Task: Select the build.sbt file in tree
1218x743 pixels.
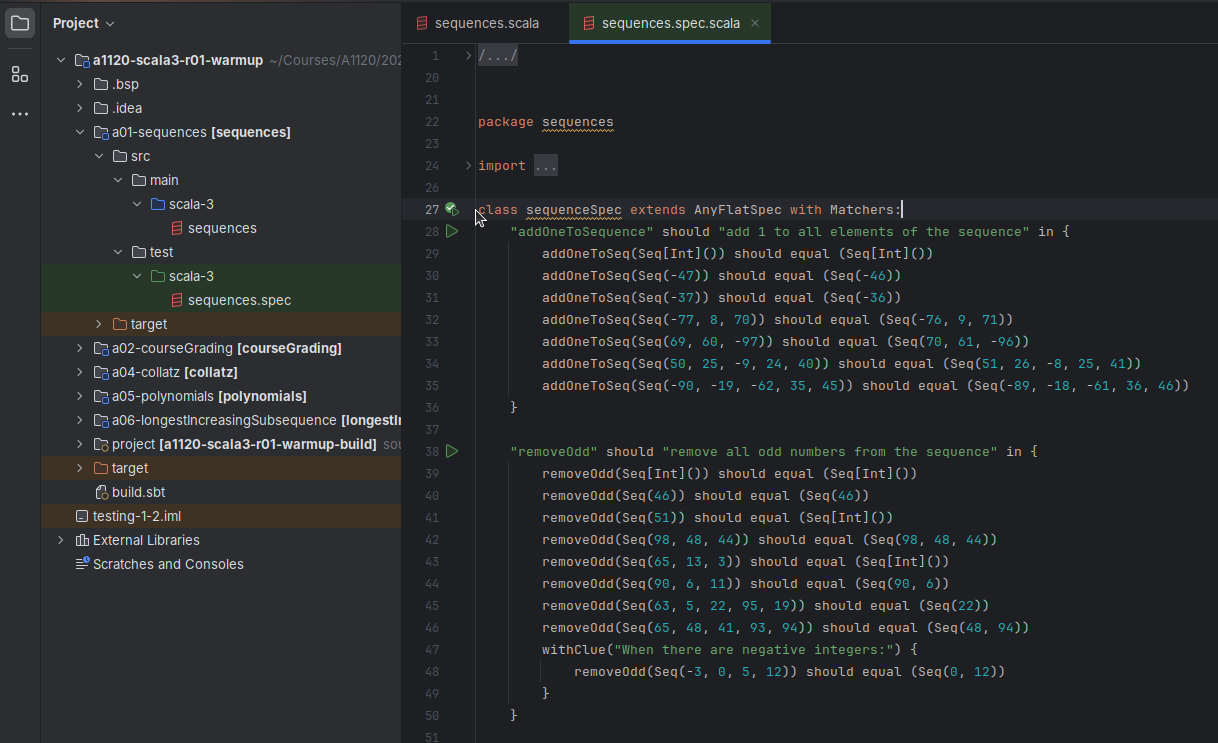Action: (139, 492)
